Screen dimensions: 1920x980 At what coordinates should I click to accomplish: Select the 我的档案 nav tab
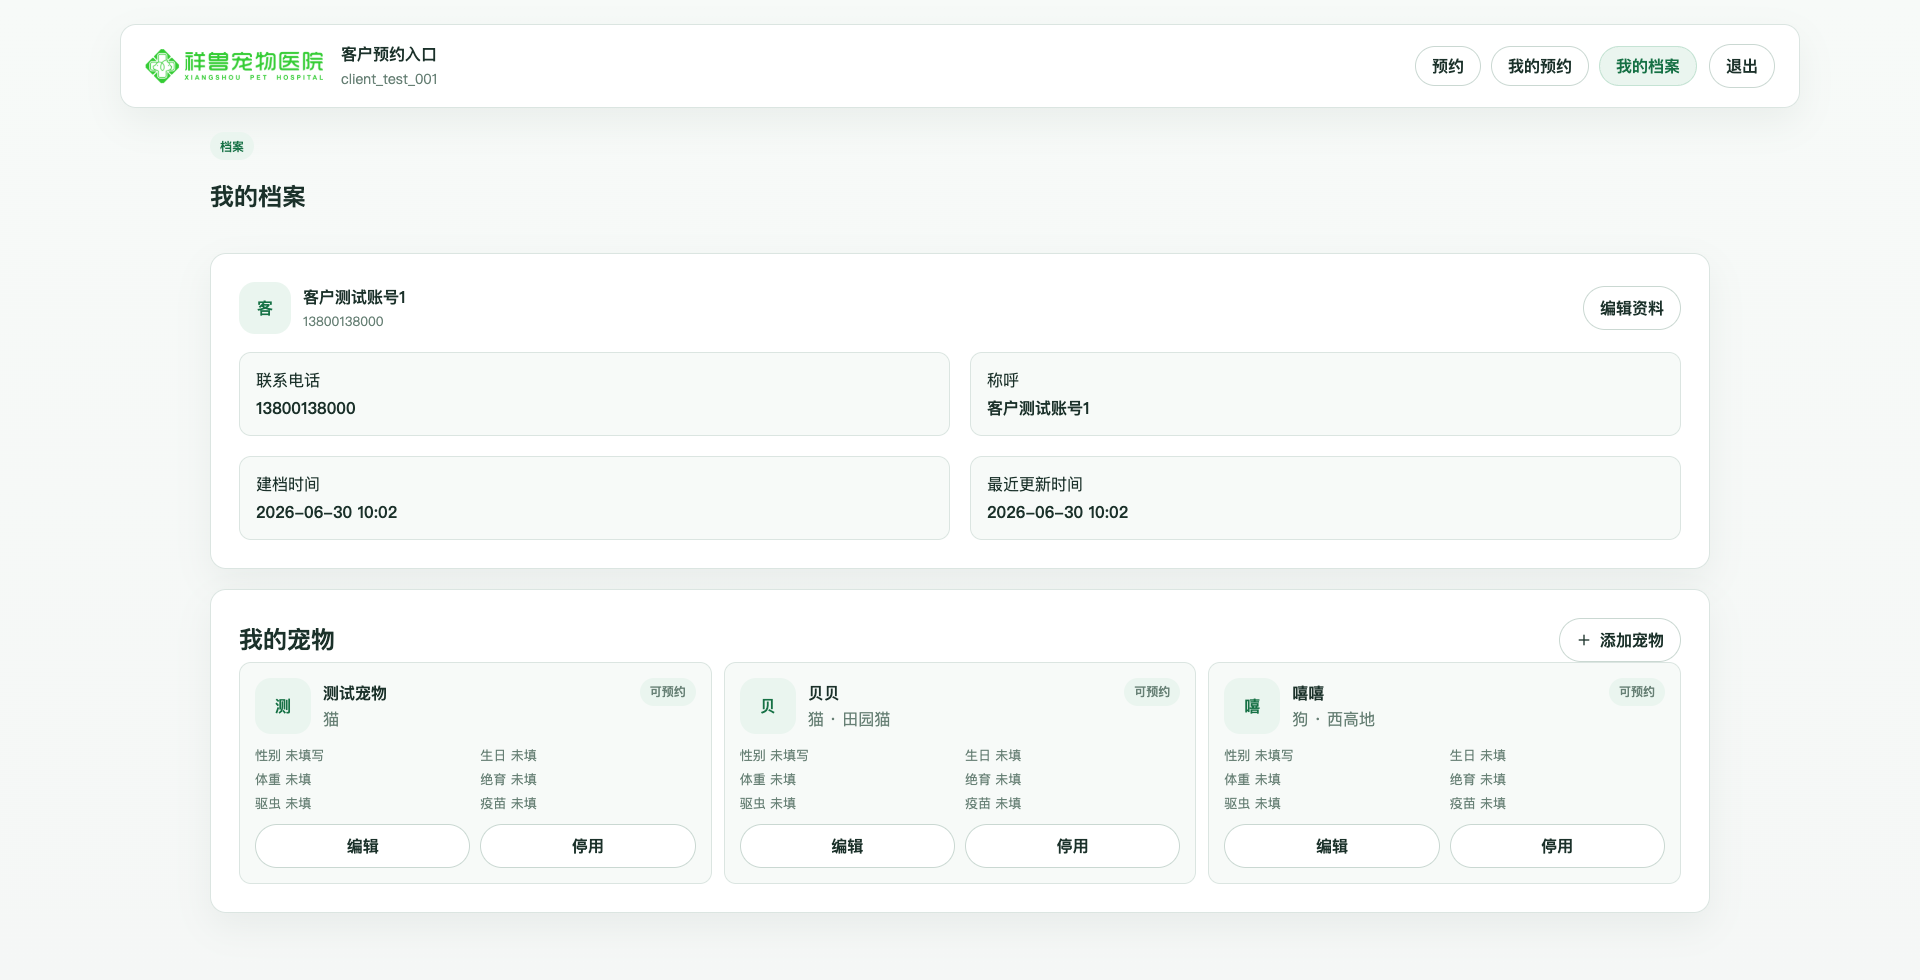click(1648, 66)
